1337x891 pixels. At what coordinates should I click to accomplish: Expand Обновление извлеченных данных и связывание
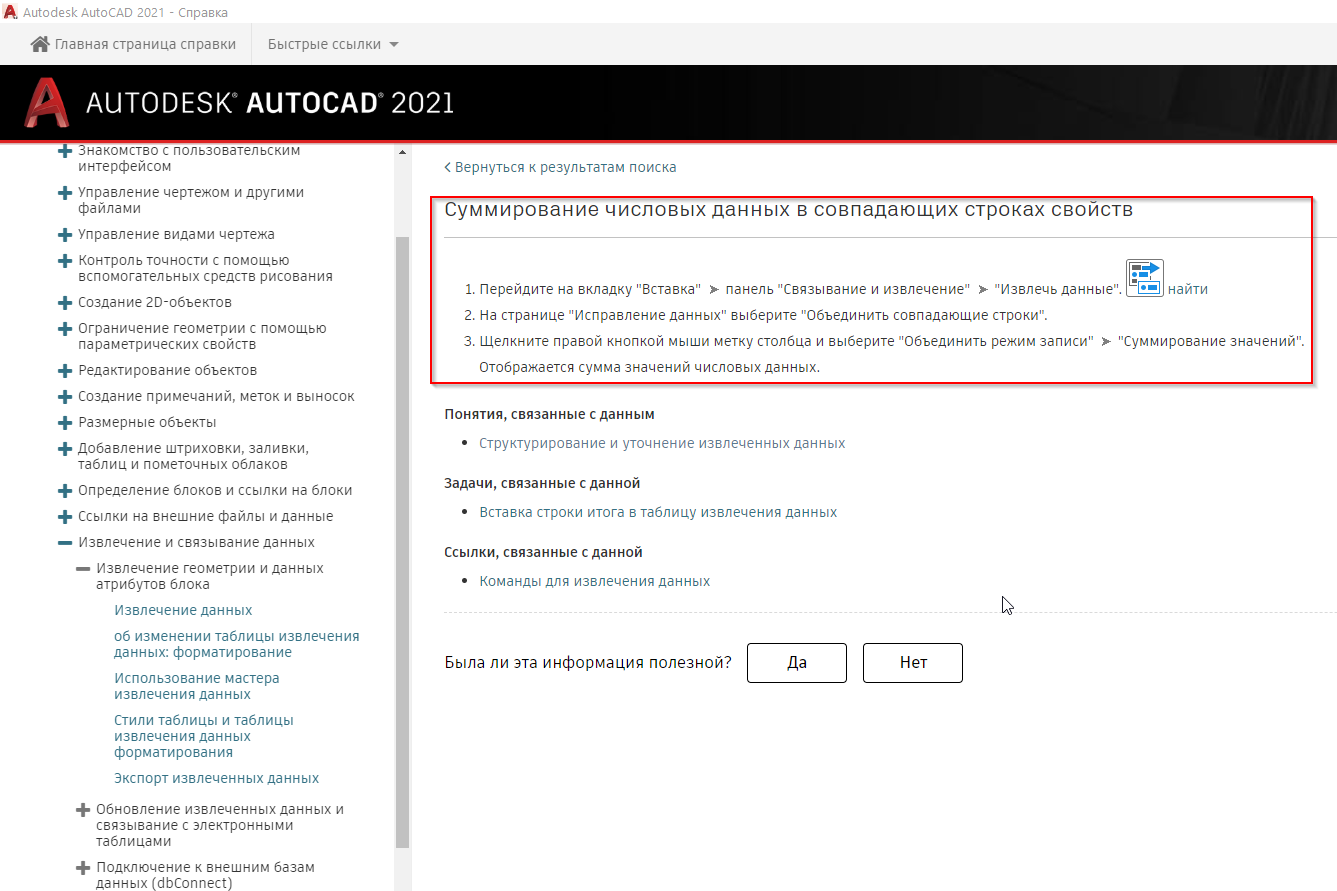(x=83, y=810)
